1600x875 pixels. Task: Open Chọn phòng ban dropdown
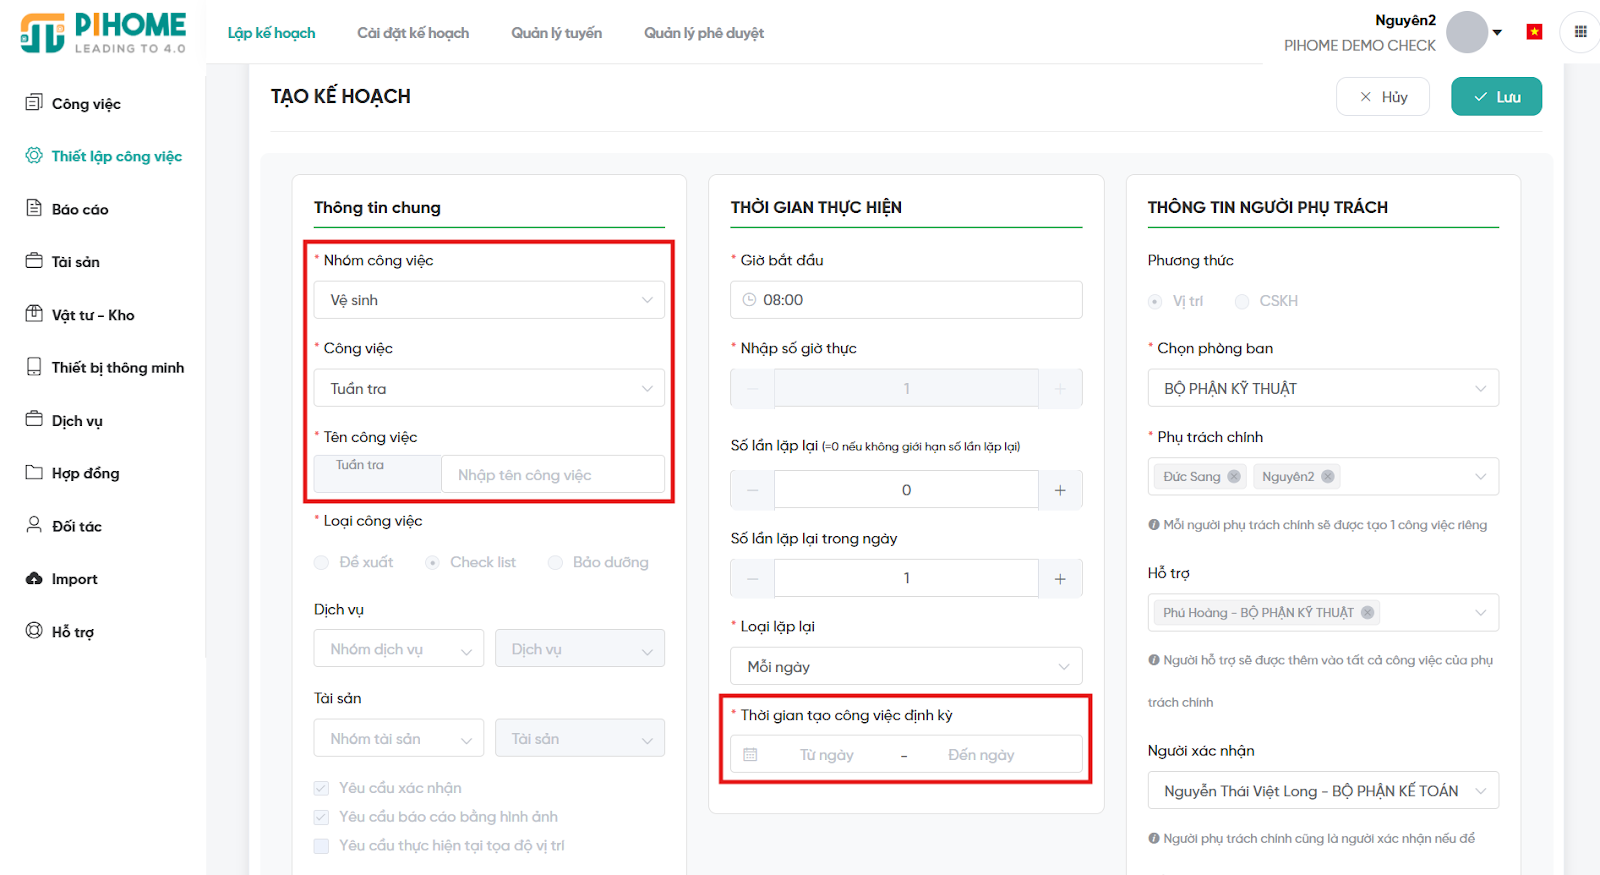(x=1322, y=389)
